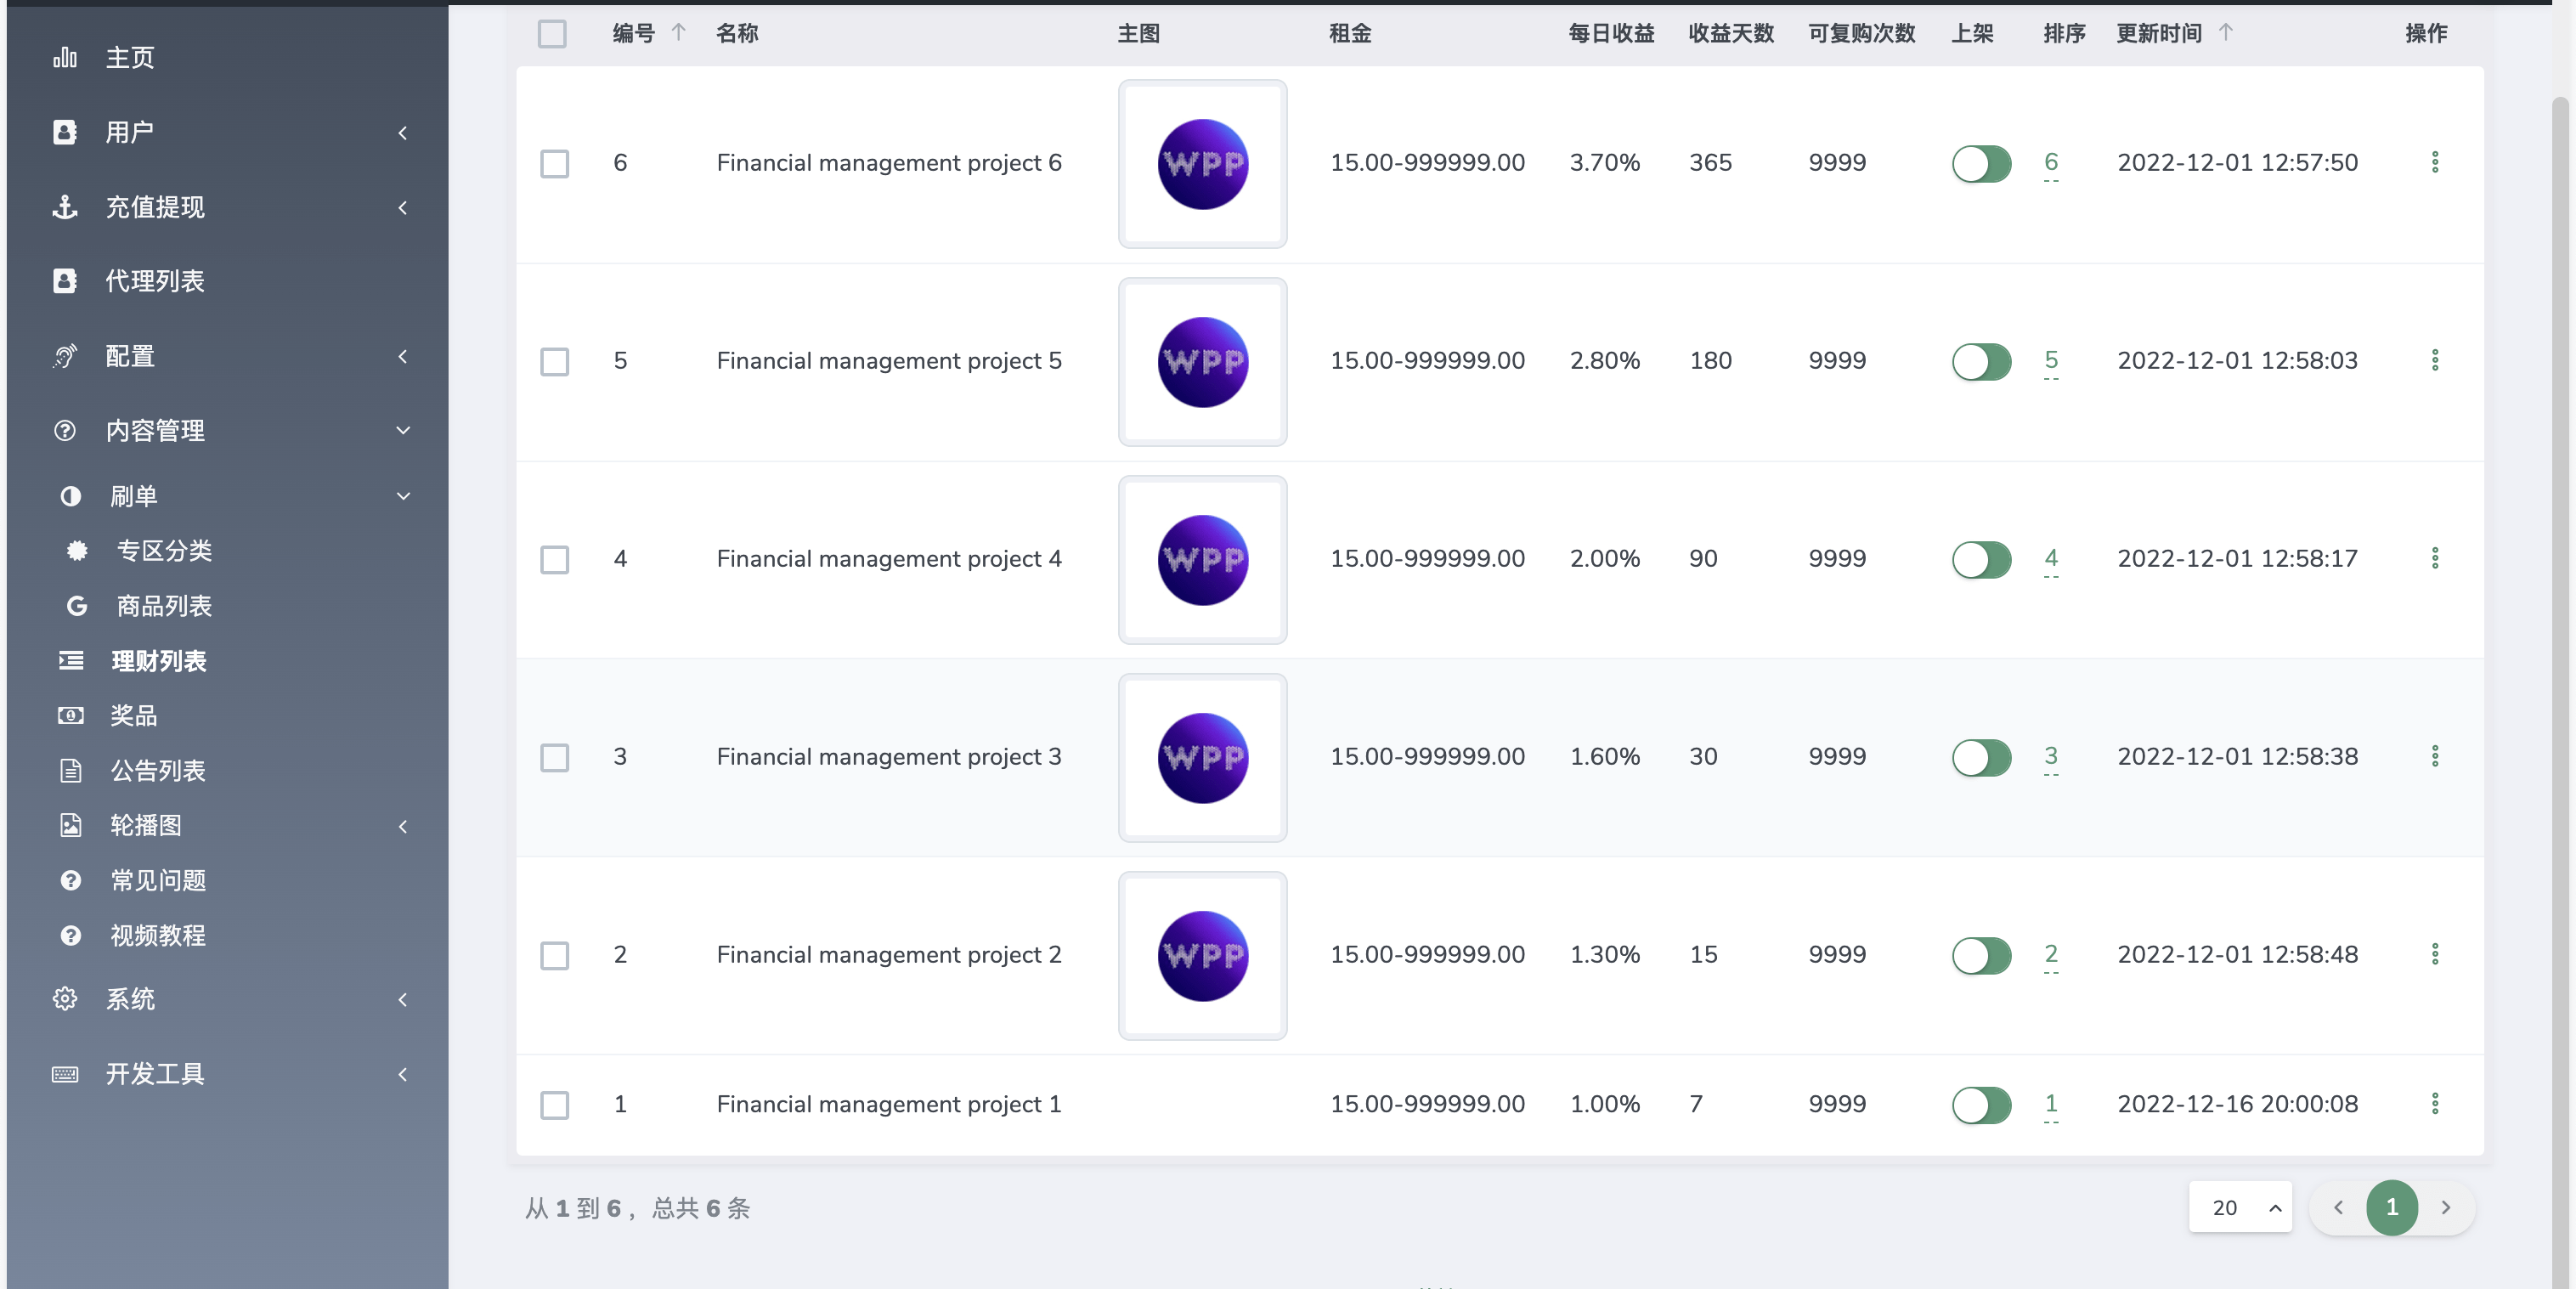The height and width of the screenshot is (1289, 2576).
Task: Open 专区分类 in the sidebar
Action: [x=164, y=551]
